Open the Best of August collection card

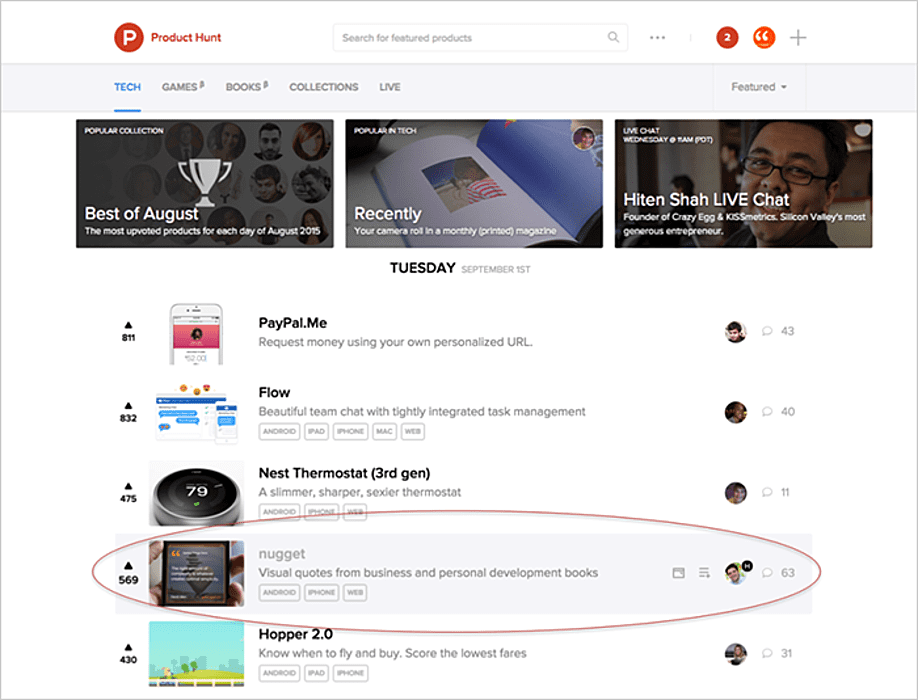[205, 184]
